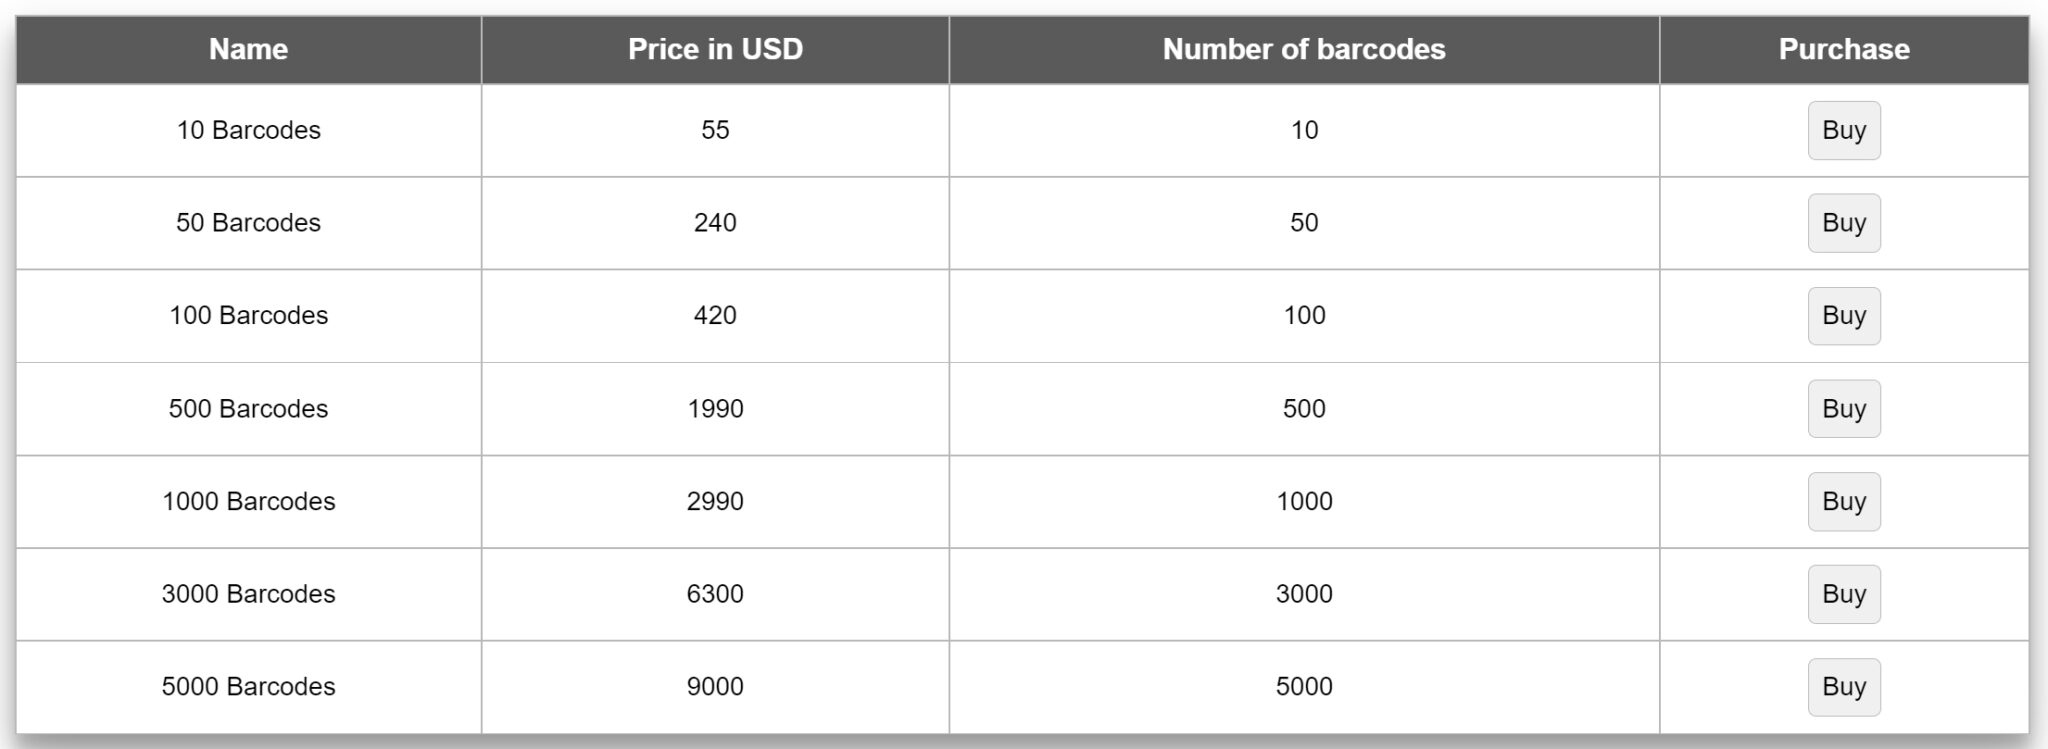Click the Purchase column header
Screen dimensions: 2048x749
coord(1843,48)
